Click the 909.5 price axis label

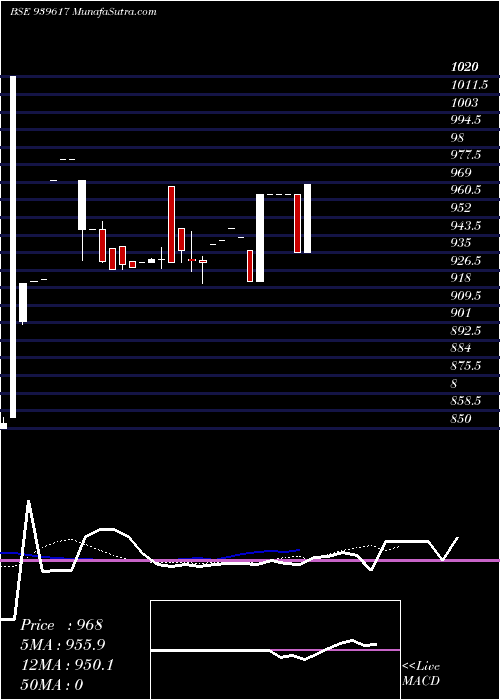(466, 296)
